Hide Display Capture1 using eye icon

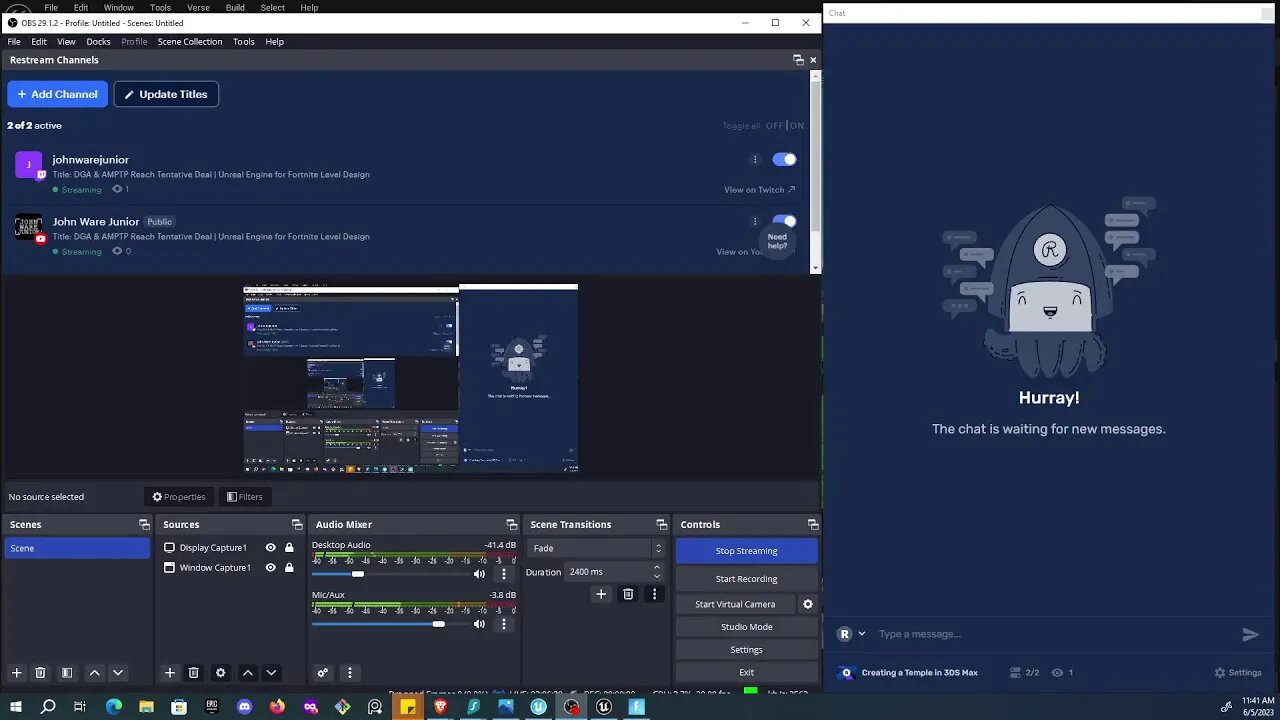click(270, 548)
